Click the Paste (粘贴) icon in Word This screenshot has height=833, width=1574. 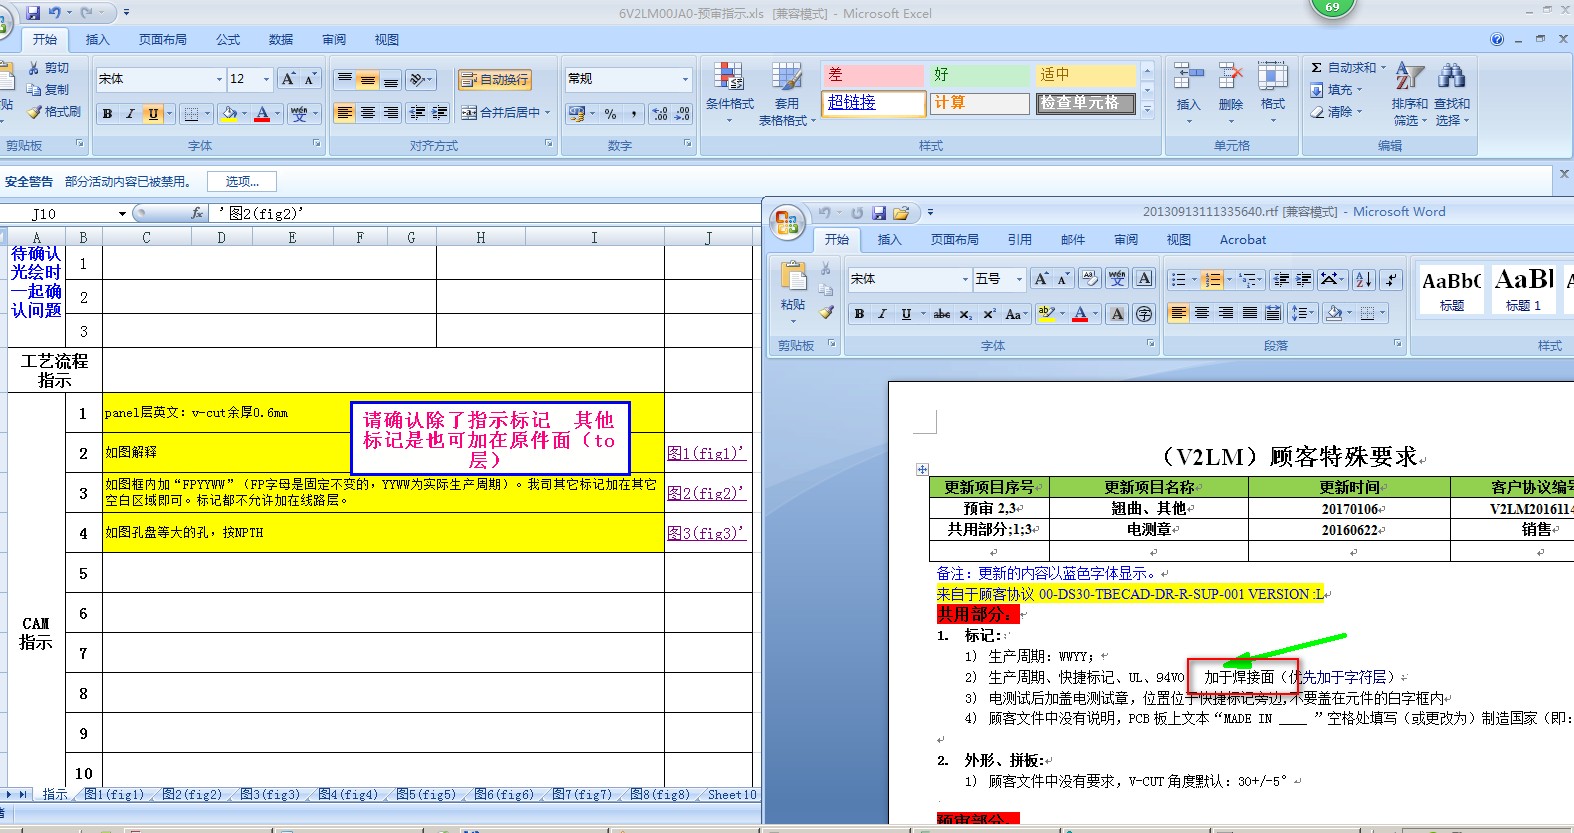[793, 276]
